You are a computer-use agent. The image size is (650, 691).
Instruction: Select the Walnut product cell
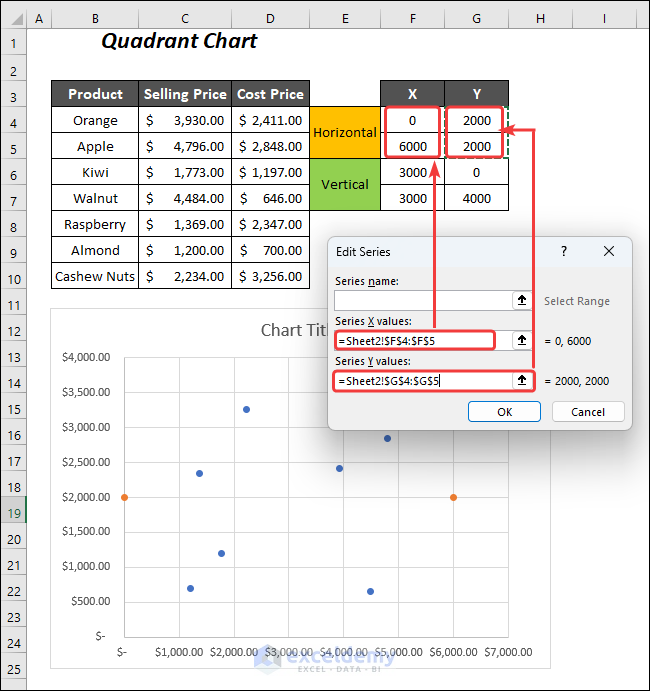pyautogui.click(x=95, y=198)
